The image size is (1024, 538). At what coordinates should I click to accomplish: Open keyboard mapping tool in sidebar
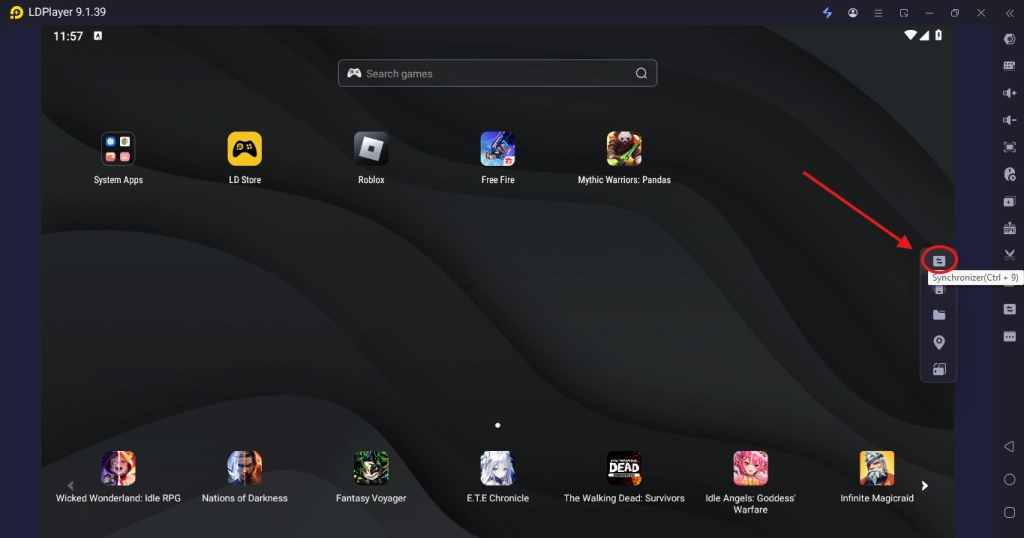click(1009, 66)
